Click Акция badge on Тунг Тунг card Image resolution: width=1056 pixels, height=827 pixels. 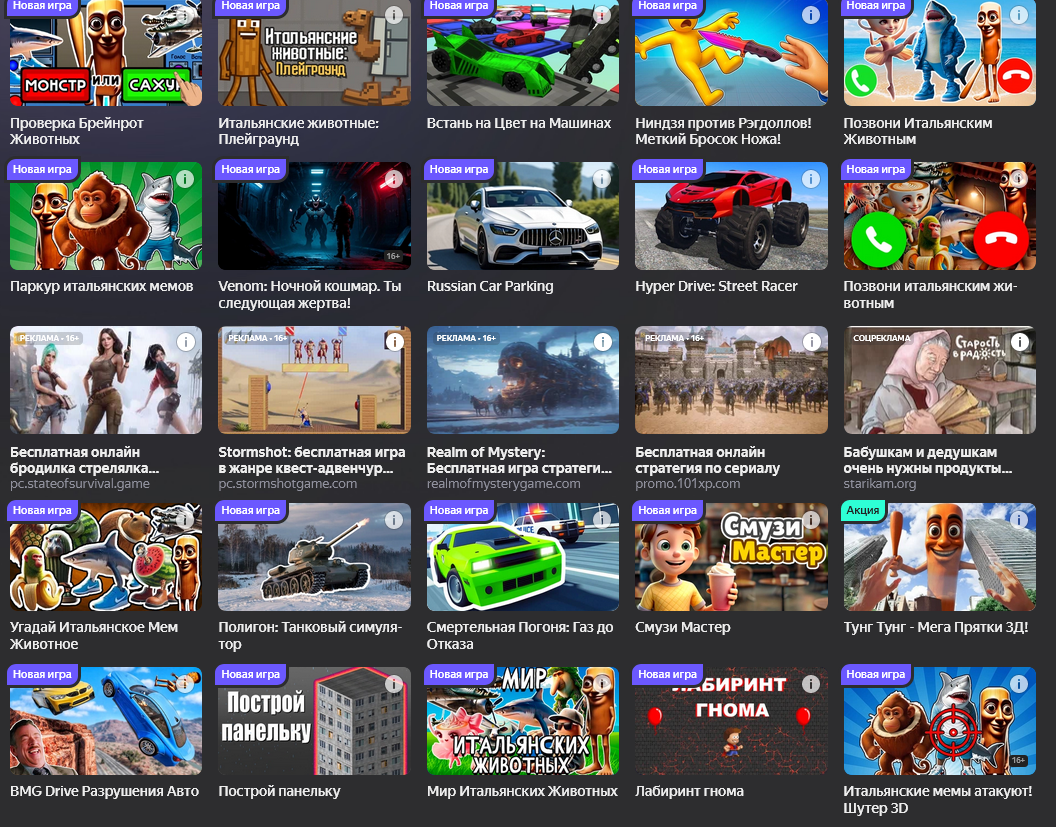click(863, 510)
